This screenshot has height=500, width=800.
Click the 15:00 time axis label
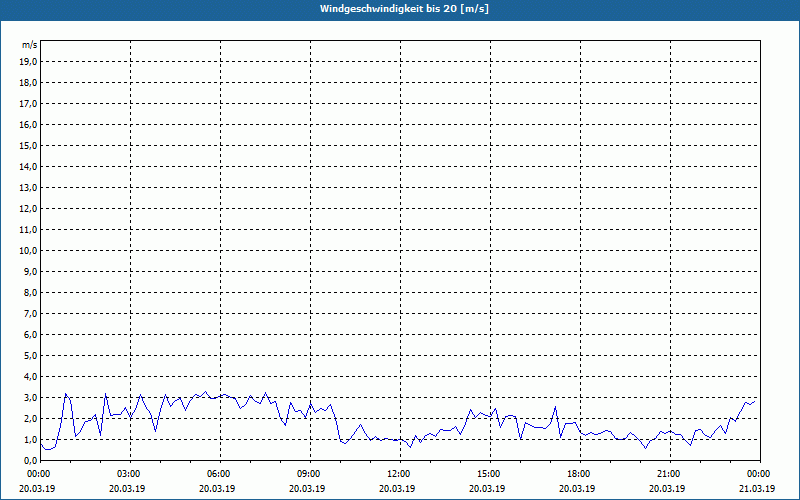pos(488,473)
